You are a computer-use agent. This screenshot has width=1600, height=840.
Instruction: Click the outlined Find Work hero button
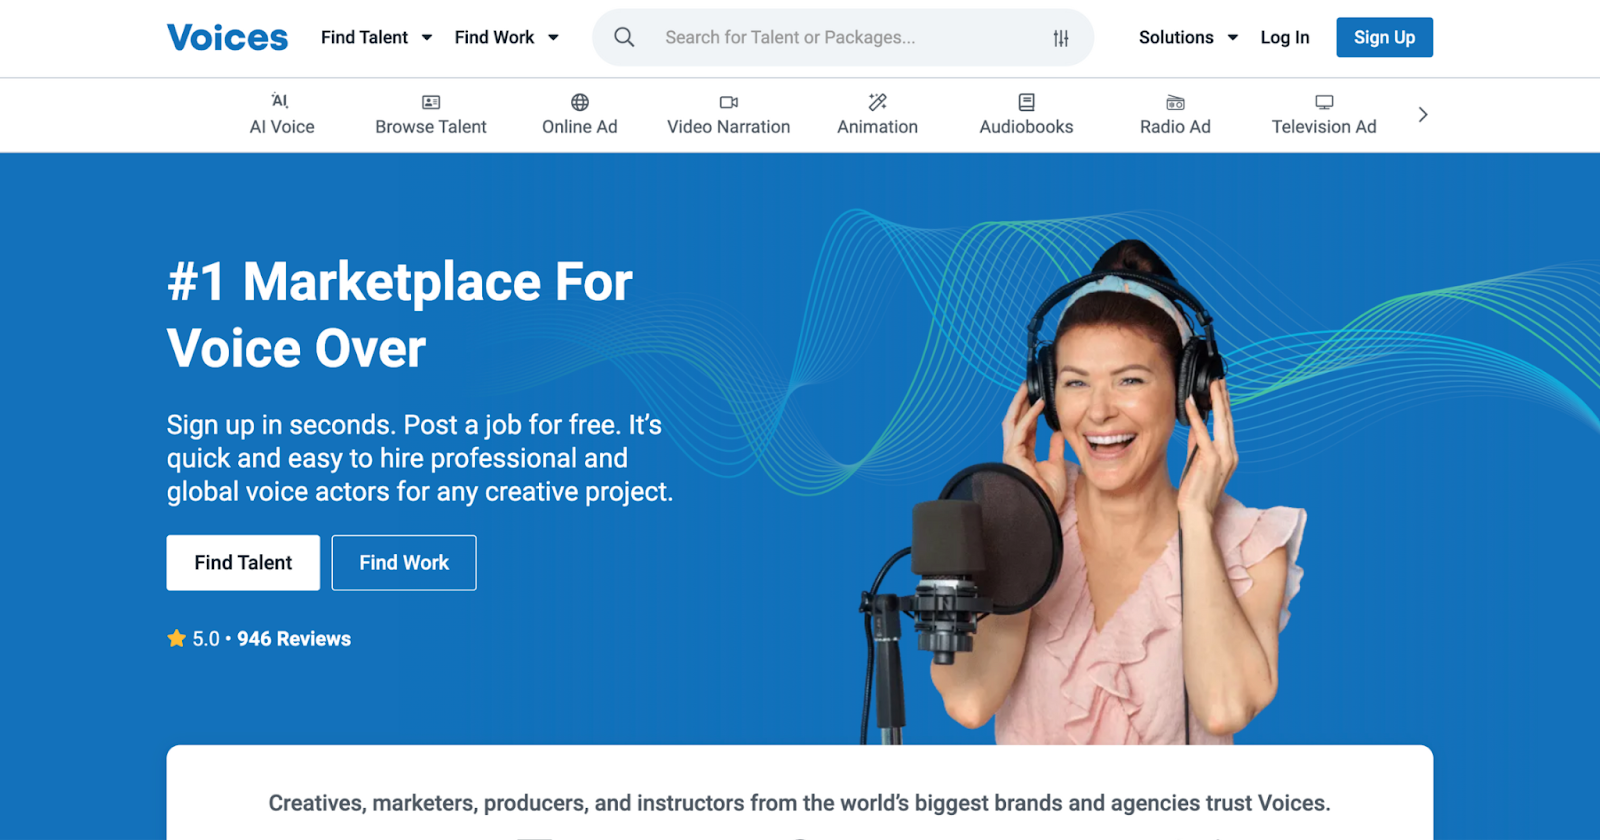404,562
